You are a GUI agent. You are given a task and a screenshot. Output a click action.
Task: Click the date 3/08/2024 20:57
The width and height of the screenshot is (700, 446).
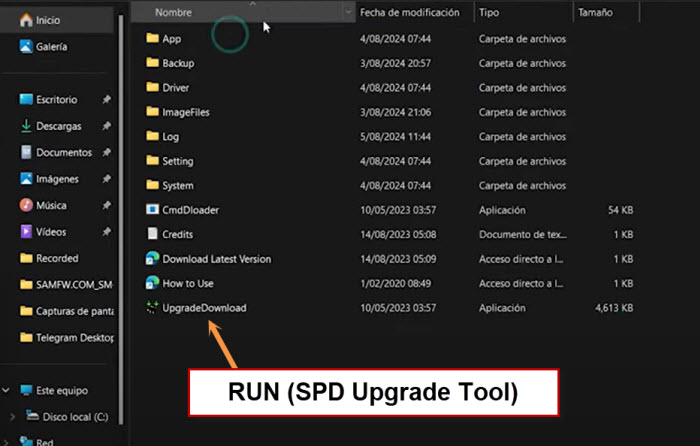(x=396, y=63)
